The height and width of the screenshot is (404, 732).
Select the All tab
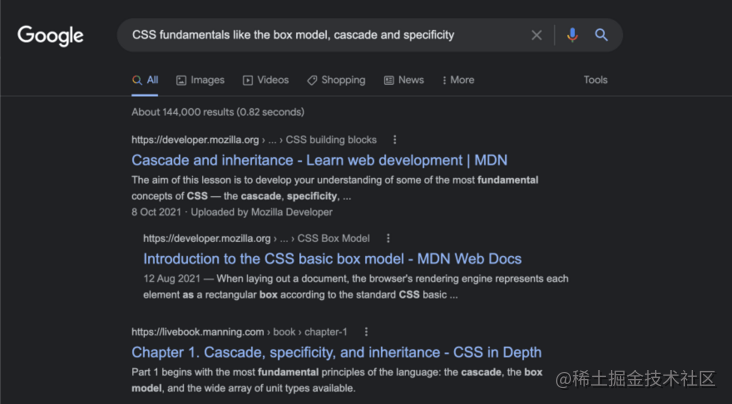pyautogui.click(x=145, y=80)
